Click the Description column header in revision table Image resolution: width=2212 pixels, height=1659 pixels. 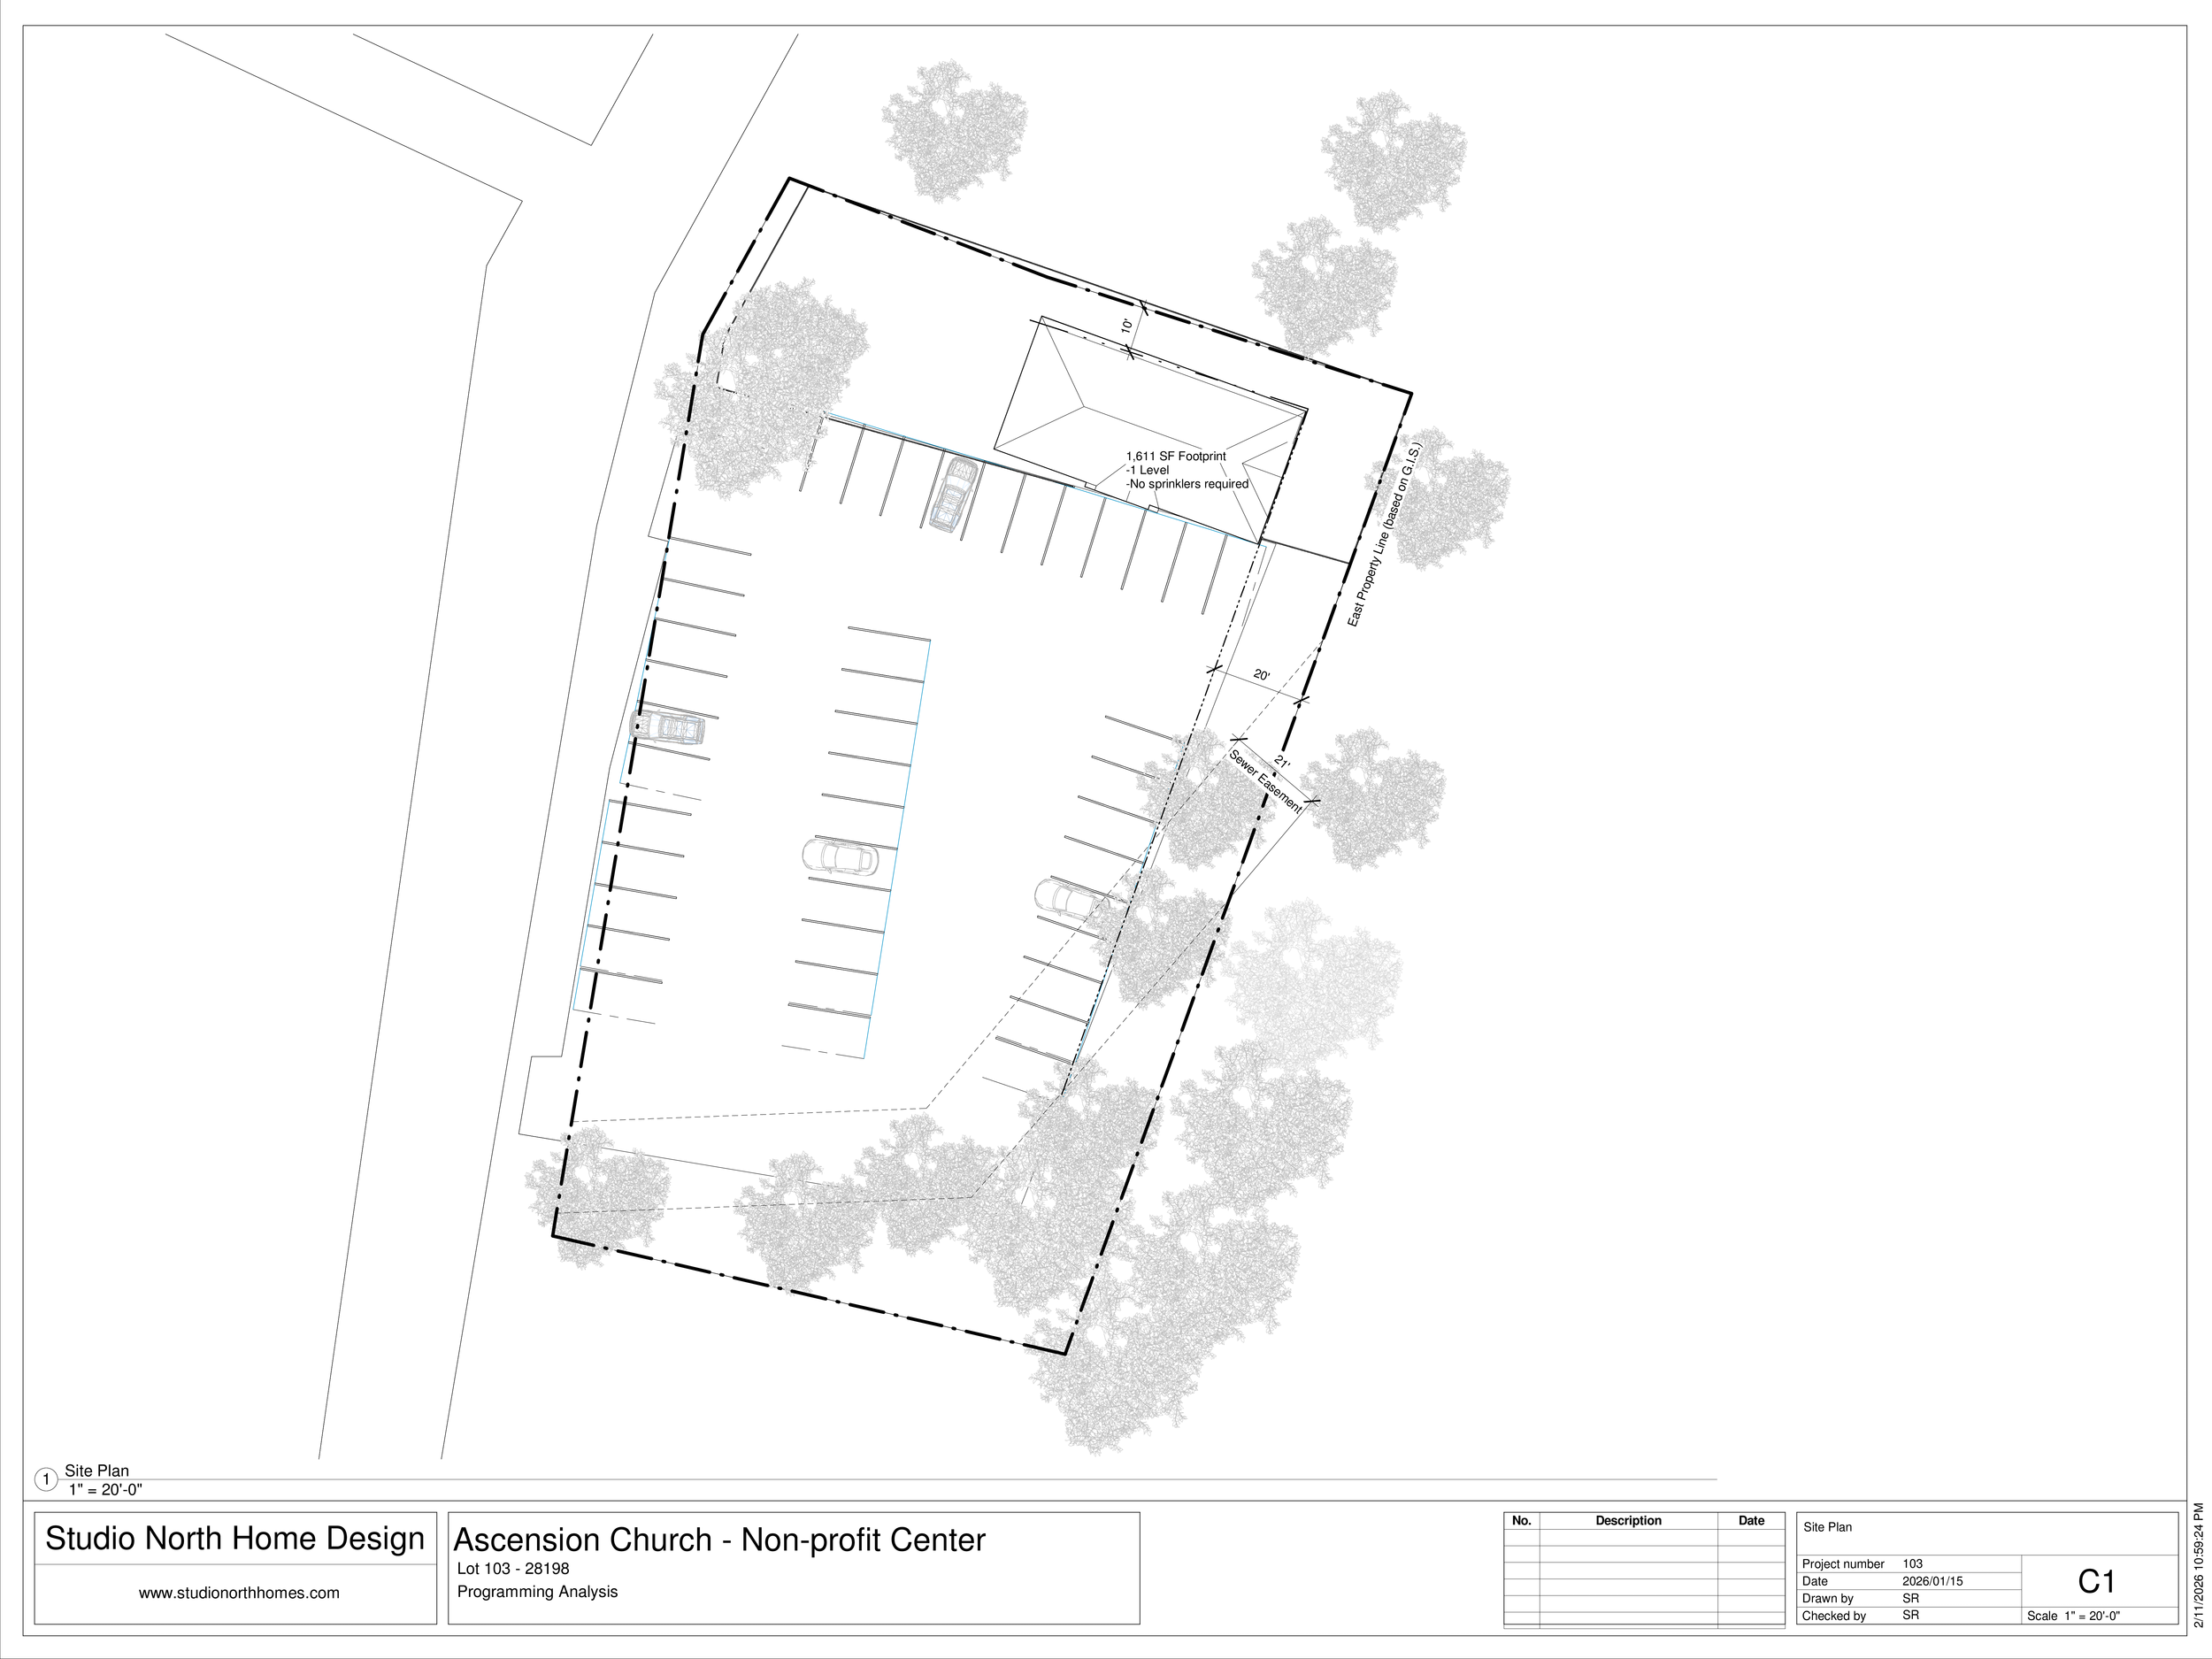click(x=1628, y=1521)
